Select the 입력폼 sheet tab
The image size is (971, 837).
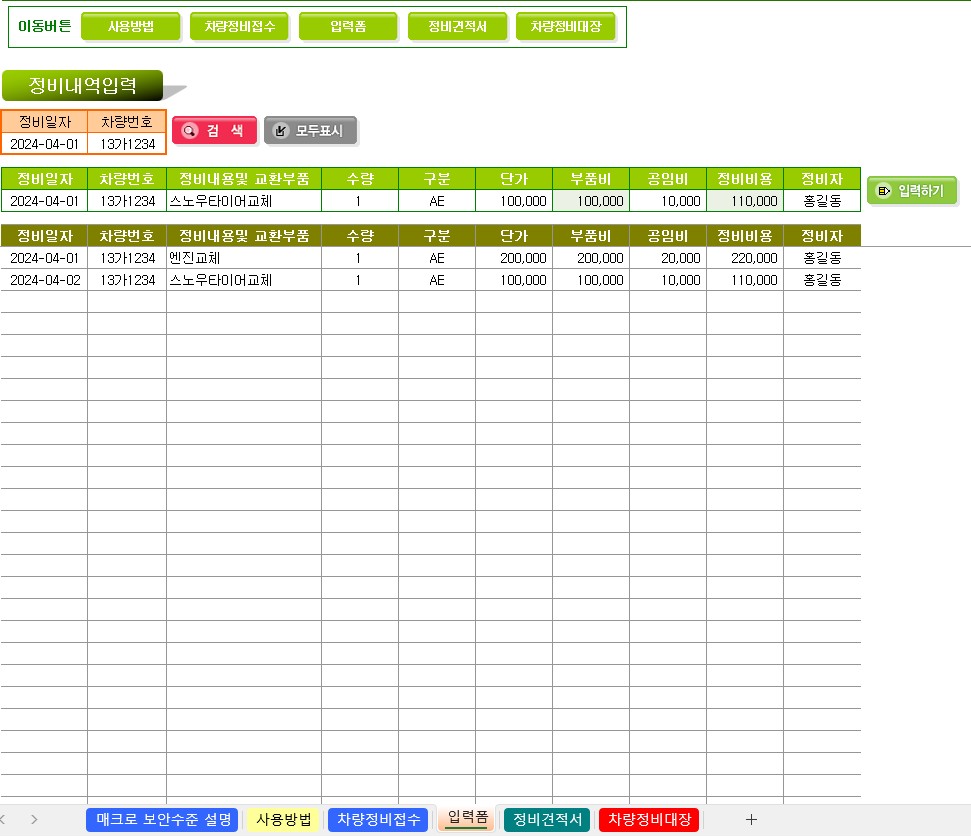point(468,818)
